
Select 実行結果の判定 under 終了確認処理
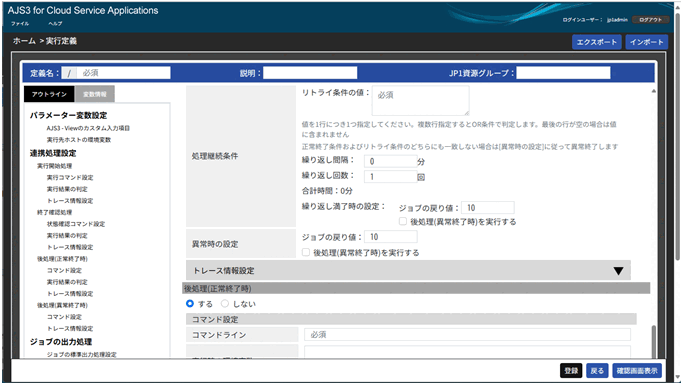[67, 235]
